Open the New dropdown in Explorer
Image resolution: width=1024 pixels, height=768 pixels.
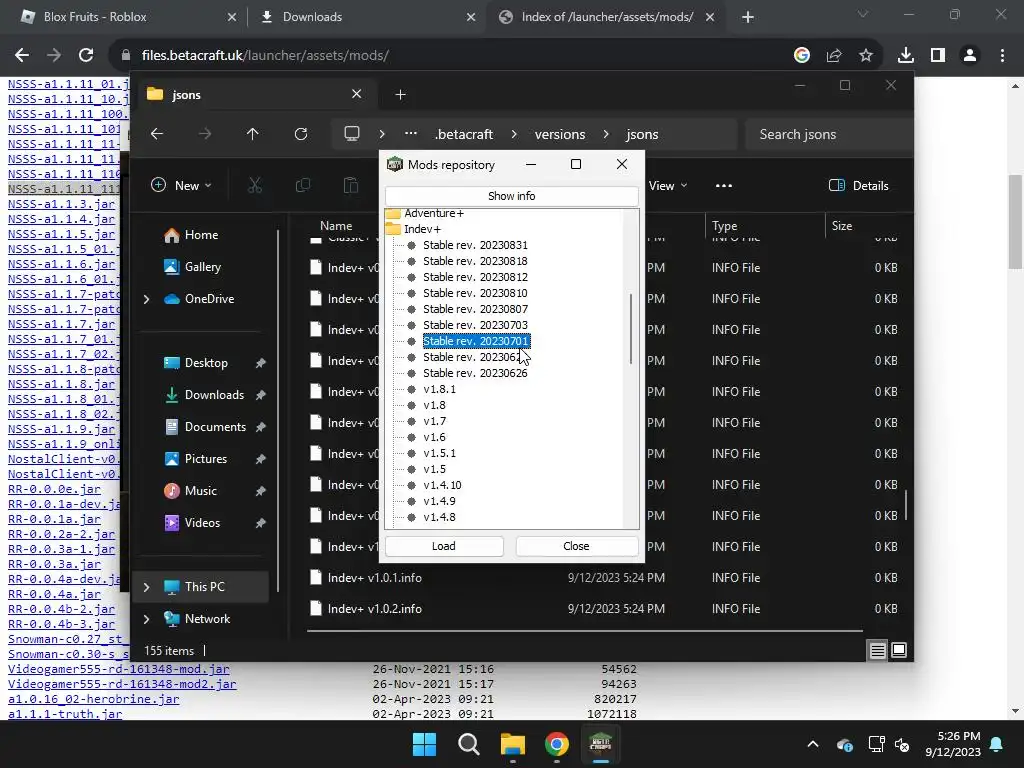[x=182, y=185]
